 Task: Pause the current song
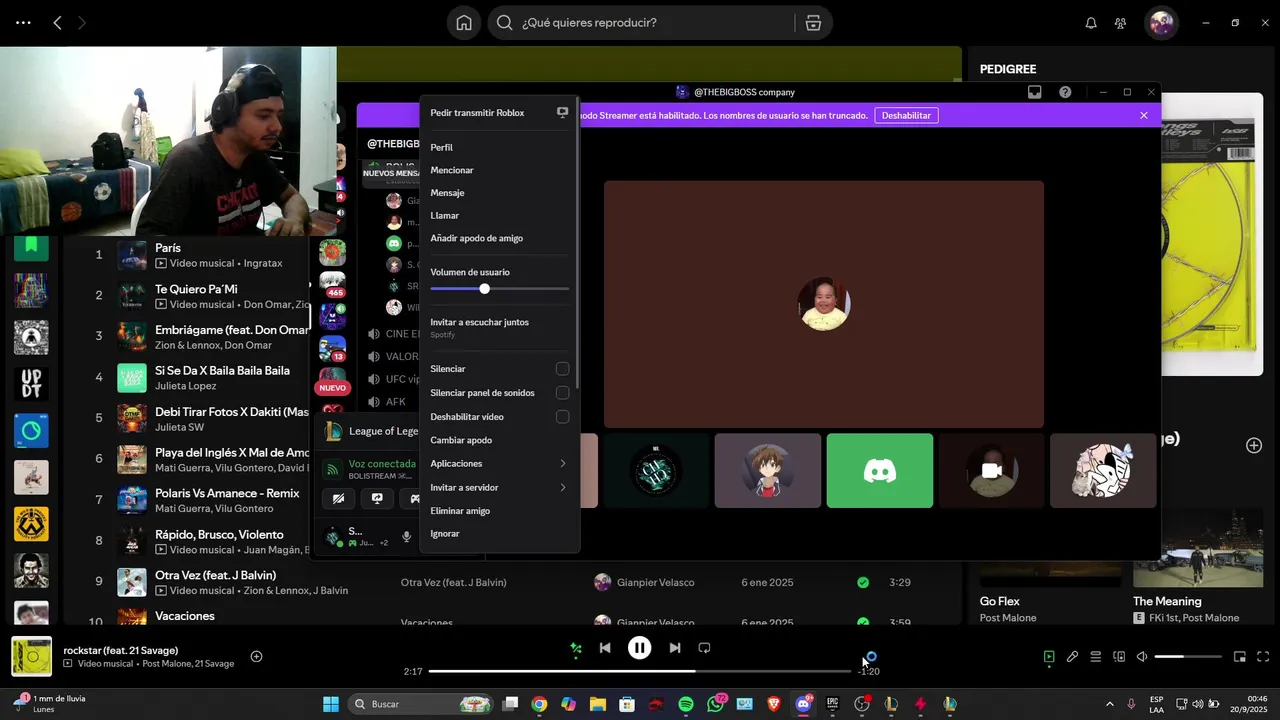pyautogui.click(x=639, y=648)
